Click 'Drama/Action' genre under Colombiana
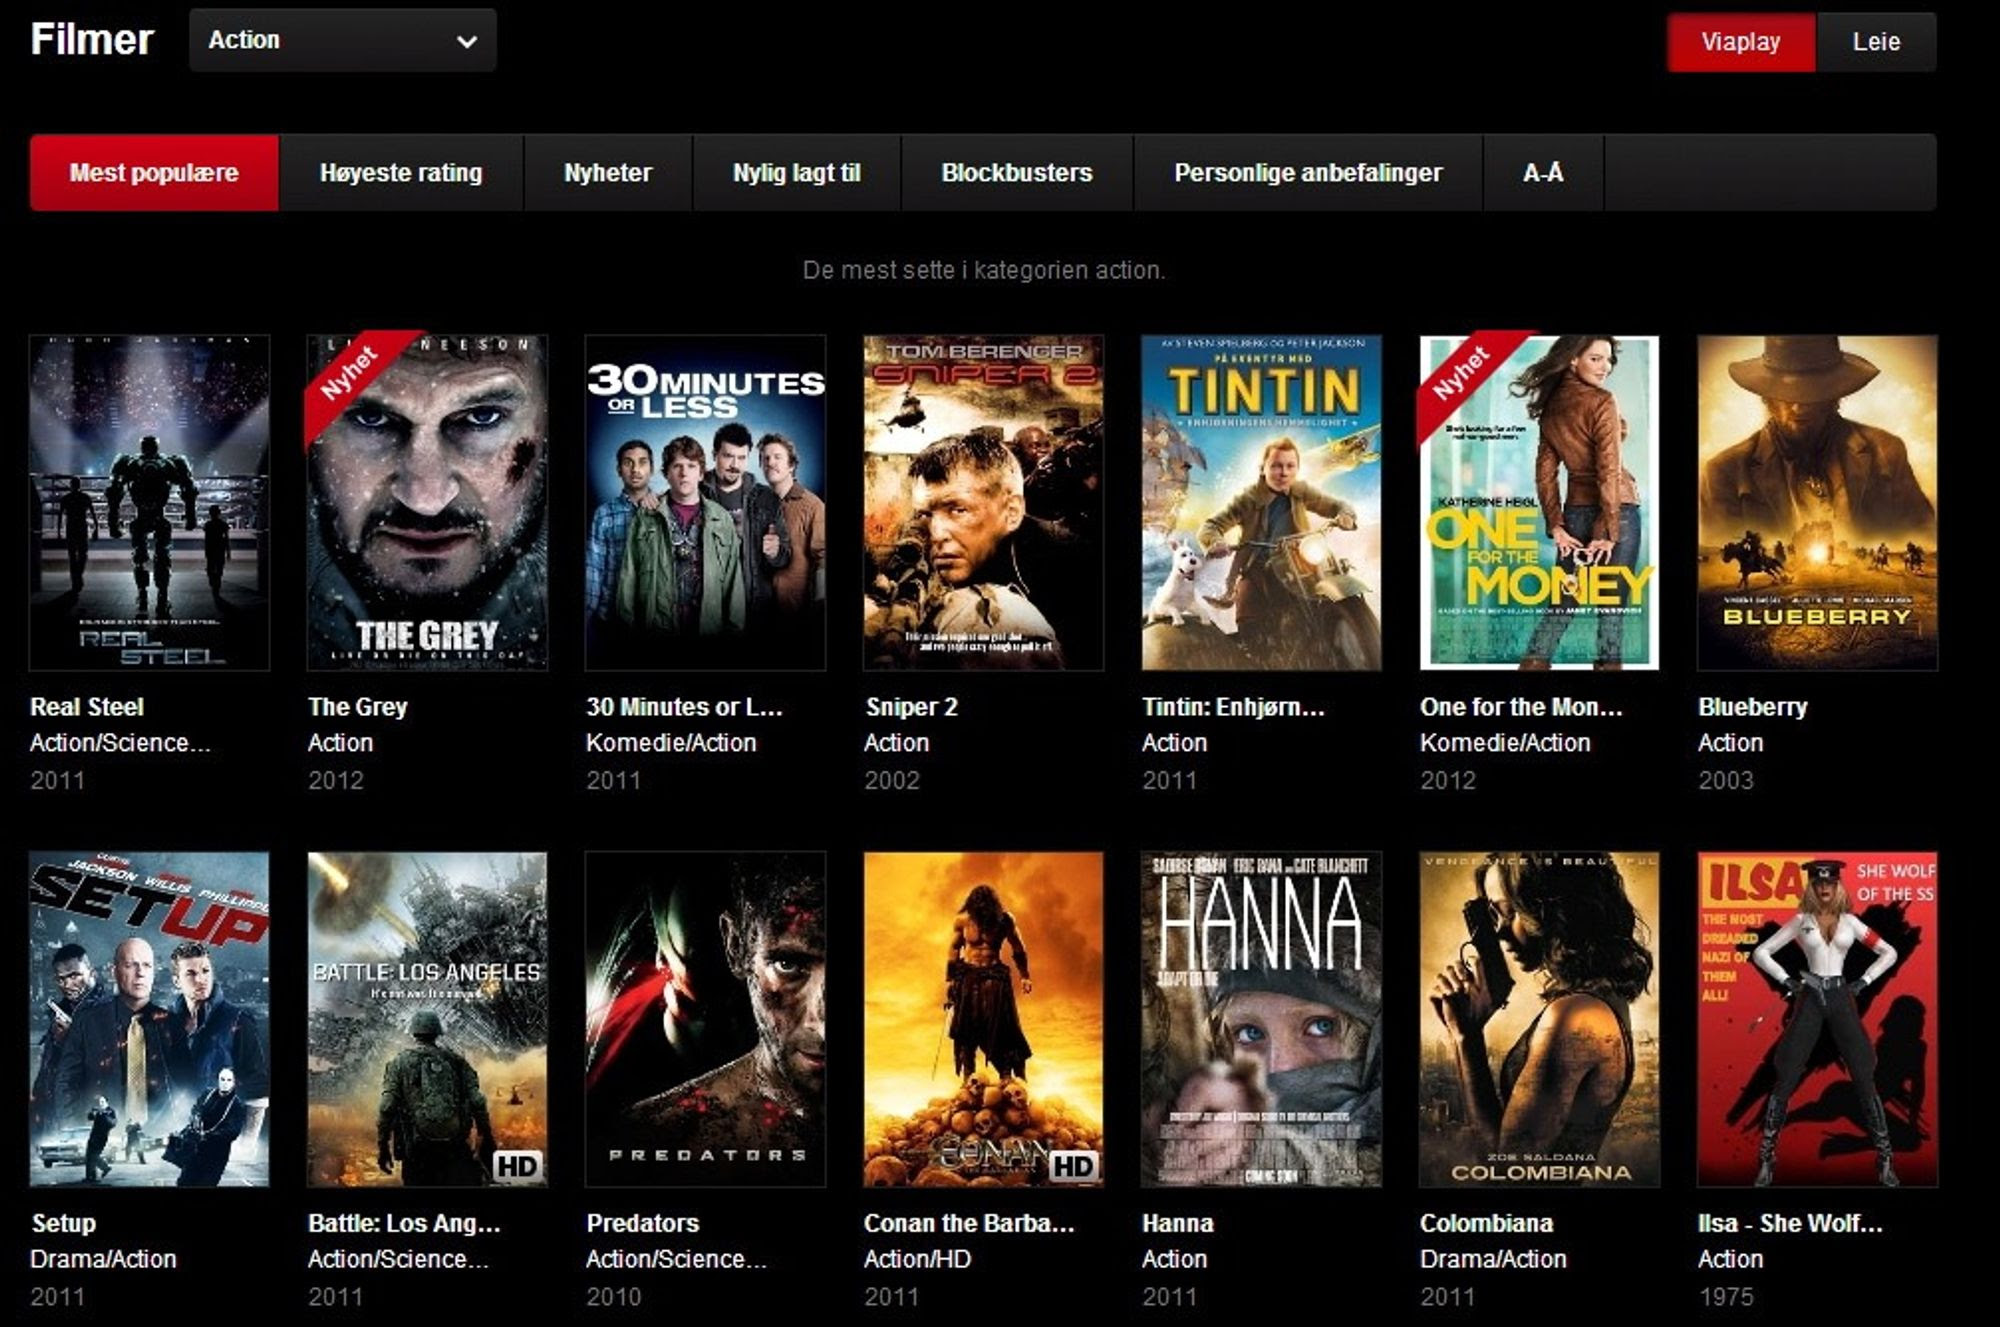 (x=1493, y=1259)
